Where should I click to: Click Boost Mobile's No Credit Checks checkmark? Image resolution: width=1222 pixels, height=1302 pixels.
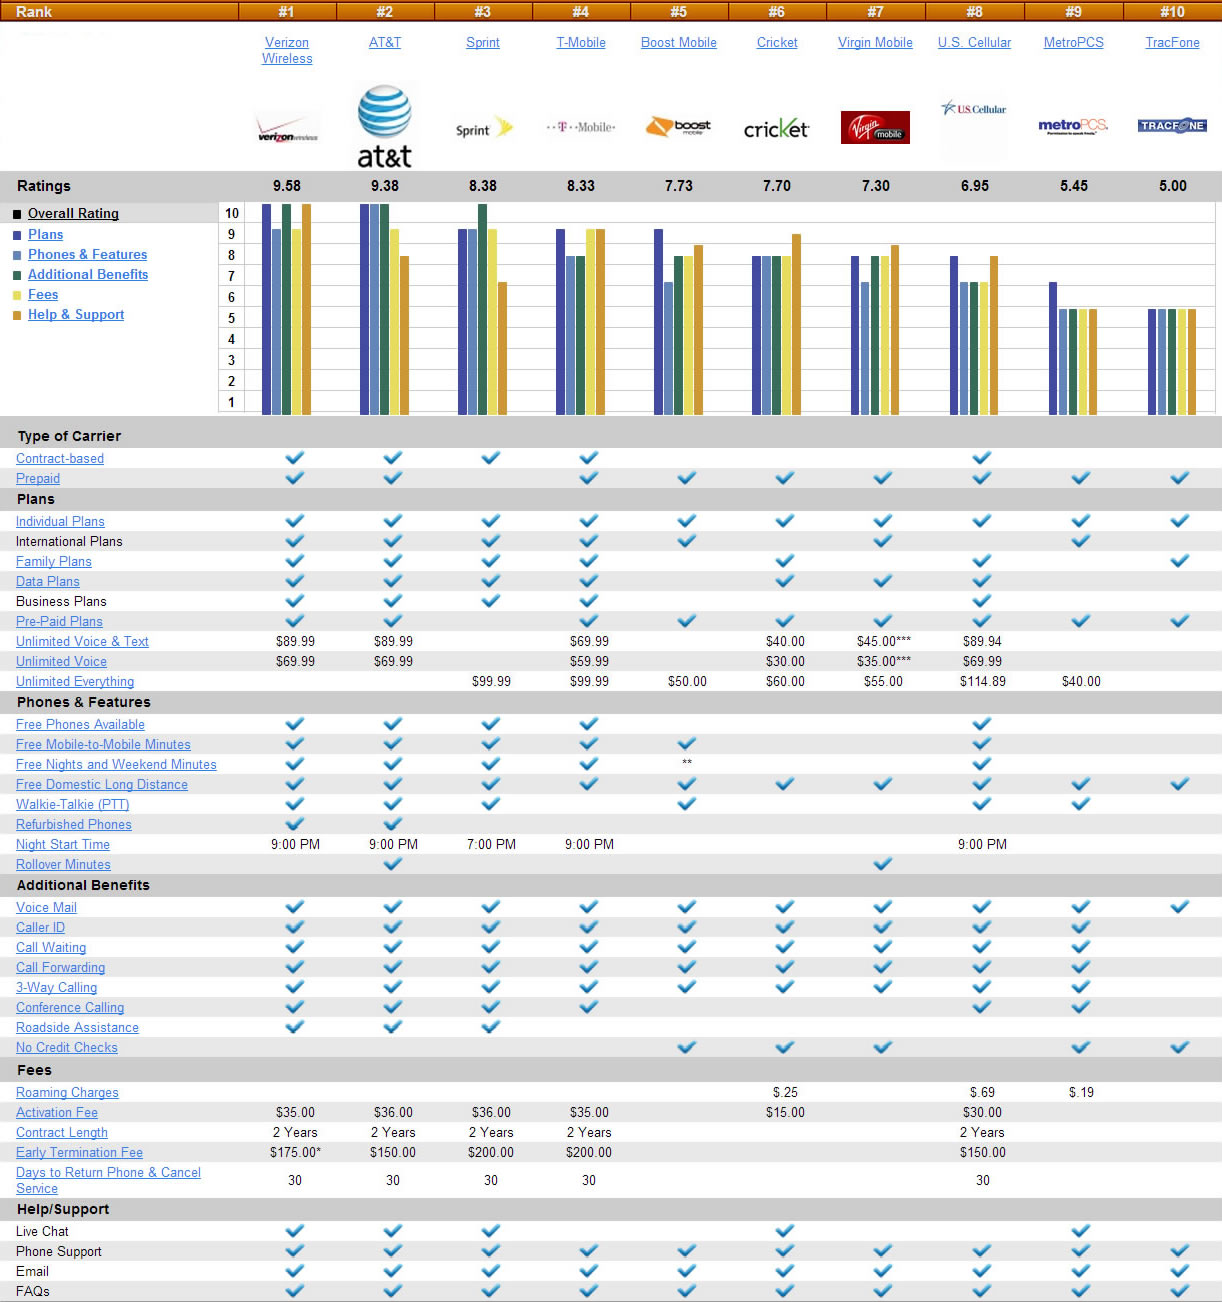click(687, 1047)
